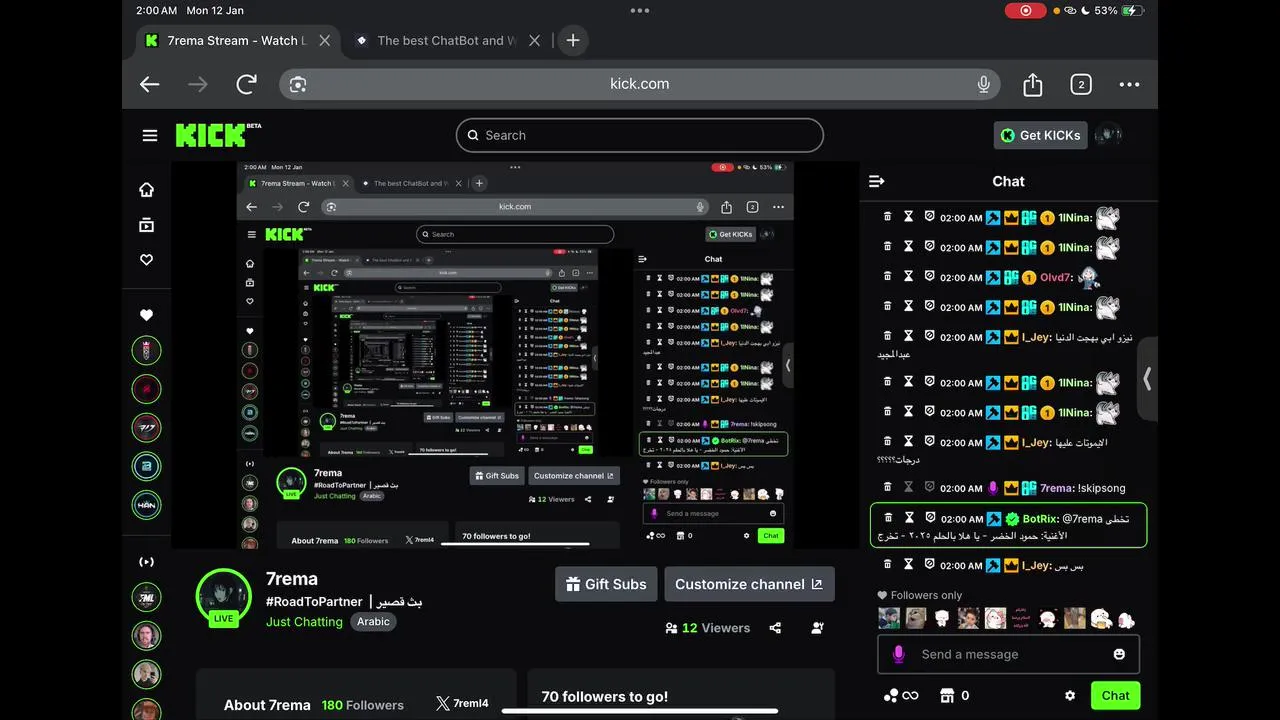Switch to The best ChatBot tab
The width and height of the screenshot is (1280, 720).
(x=447, y=40)
